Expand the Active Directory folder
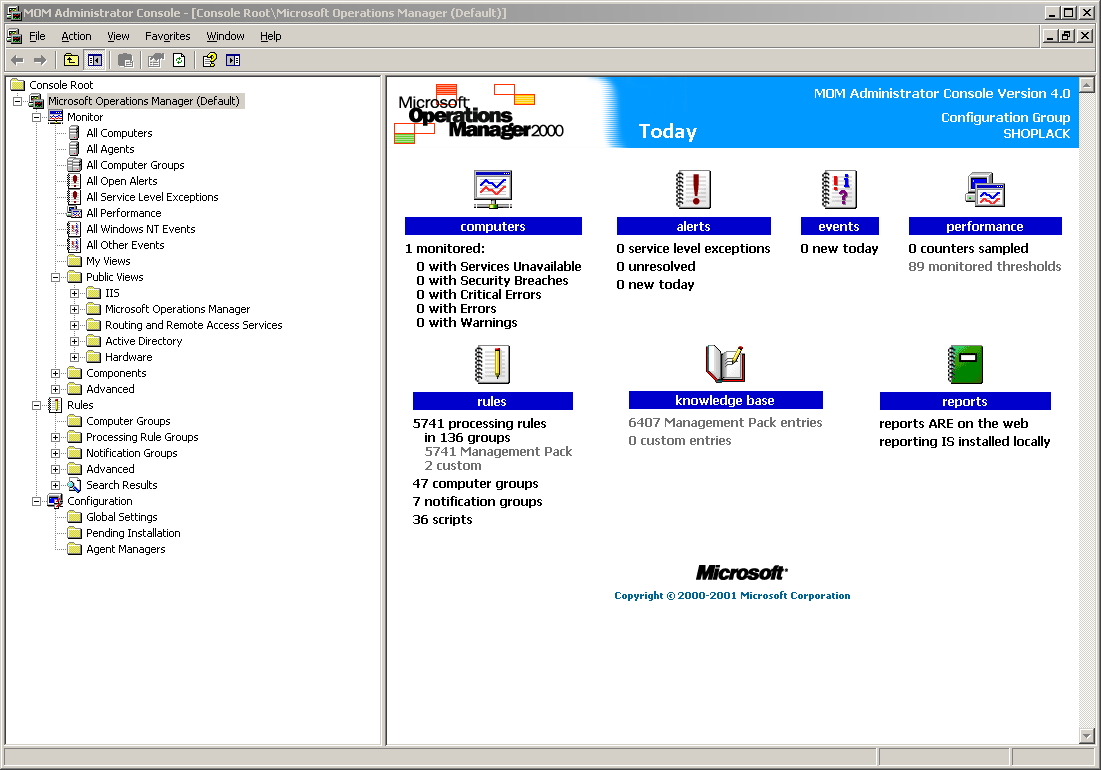Image resolution: width=1101 pixels, height=770 pixels. pyautogui.click(x=74, y=341)
